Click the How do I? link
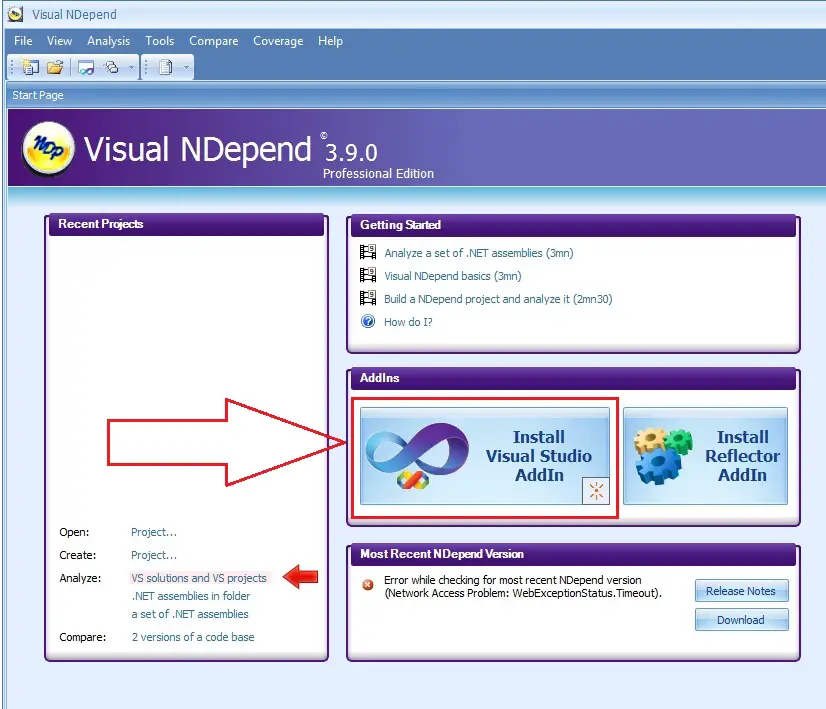This screenshot has width=826, height=709. 408,322
